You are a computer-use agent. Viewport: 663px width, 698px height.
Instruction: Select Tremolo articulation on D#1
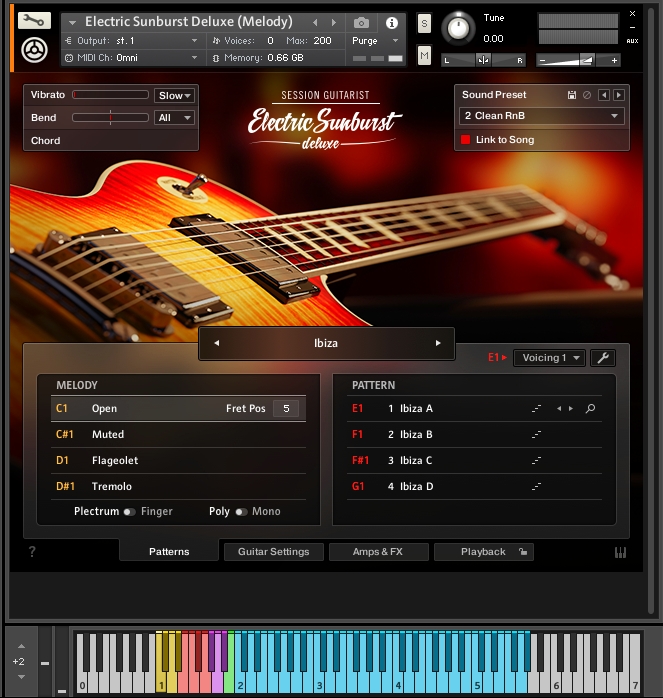click(179, 487)
